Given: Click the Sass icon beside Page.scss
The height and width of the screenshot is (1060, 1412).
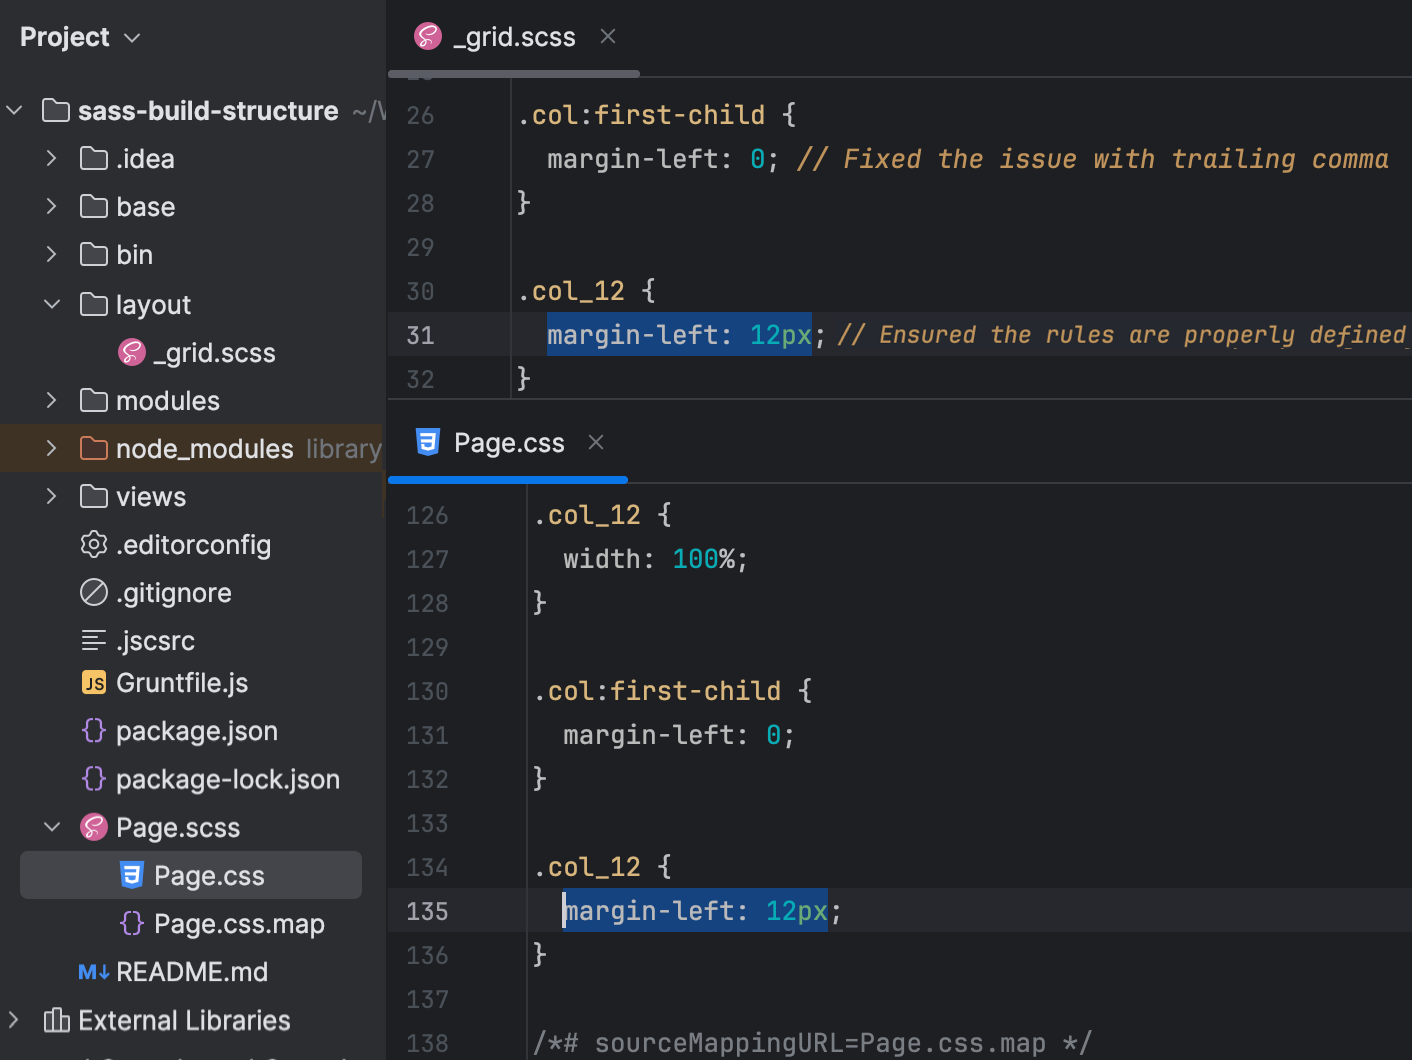Looking at the screenshot, I should click(93, 827).
